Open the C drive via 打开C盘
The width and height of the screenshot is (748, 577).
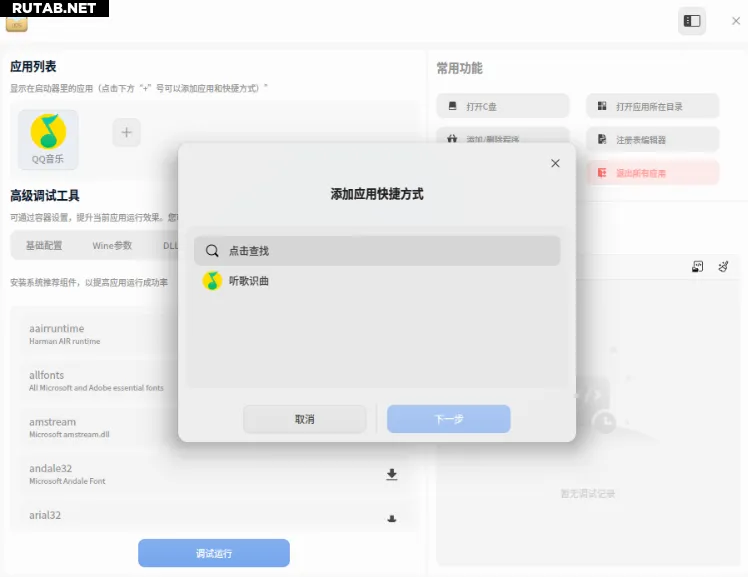(x=503, y=106)
